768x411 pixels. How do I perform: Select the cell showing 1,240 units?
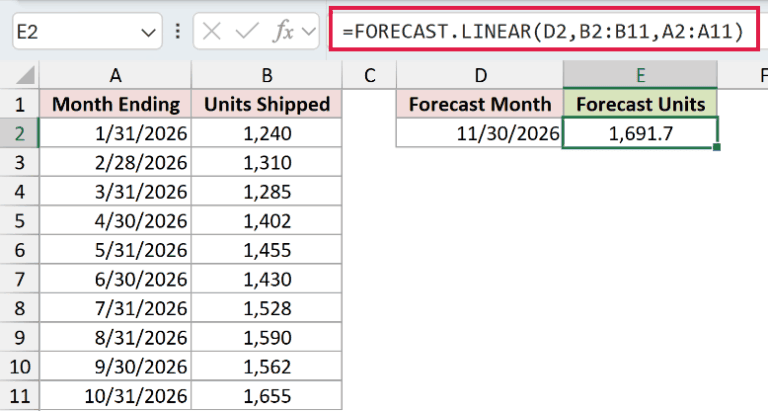point(266,133)
